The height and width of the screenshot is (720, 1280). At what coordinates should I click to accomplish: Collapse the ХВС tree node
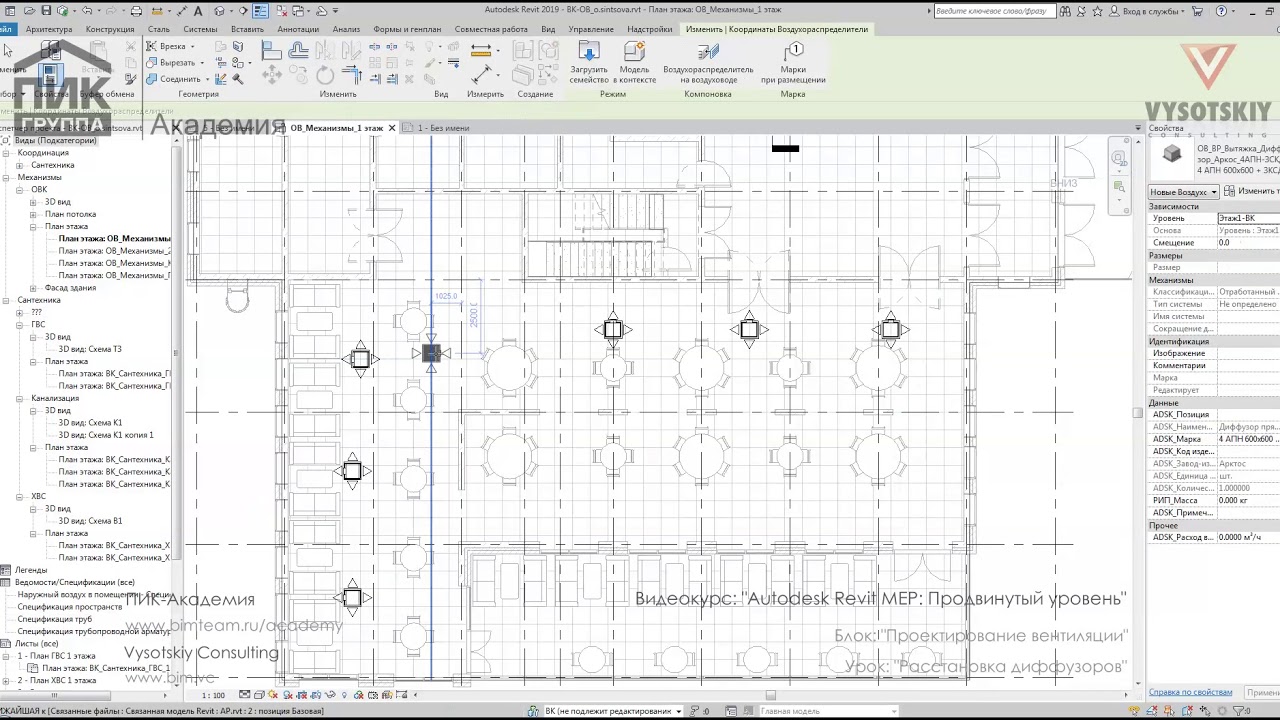19,497
